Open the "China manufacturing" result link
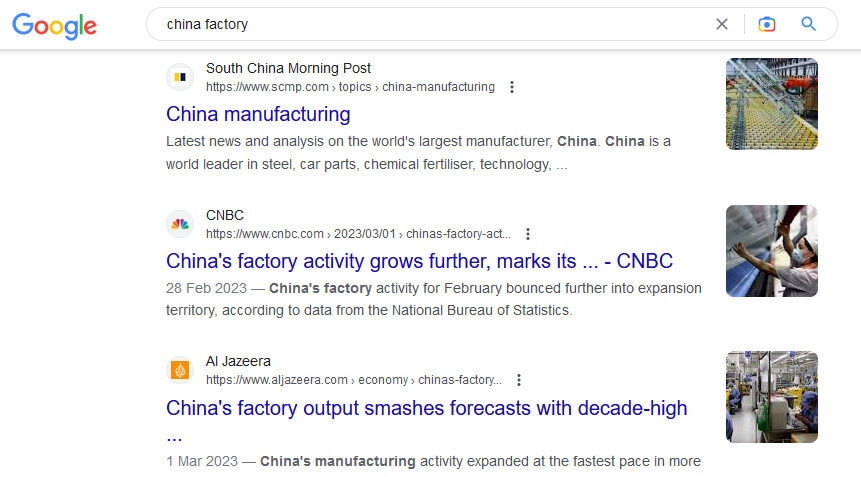Viewport: 861px width, 477px height. tap(258, 114)
